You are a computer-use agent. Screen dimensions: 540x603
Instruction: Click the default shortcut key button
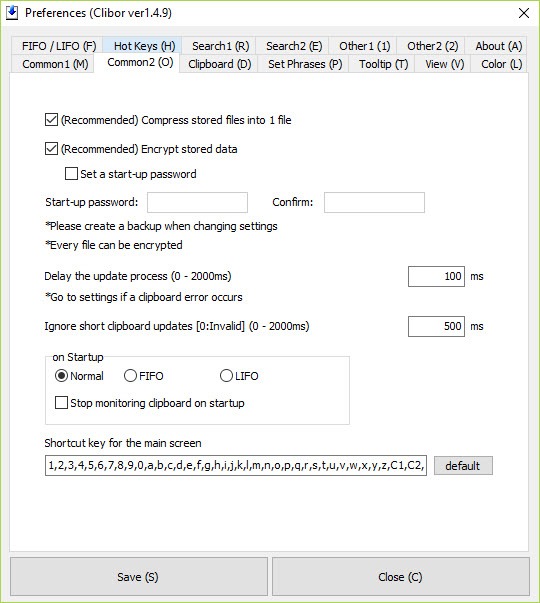coord(463,466)
